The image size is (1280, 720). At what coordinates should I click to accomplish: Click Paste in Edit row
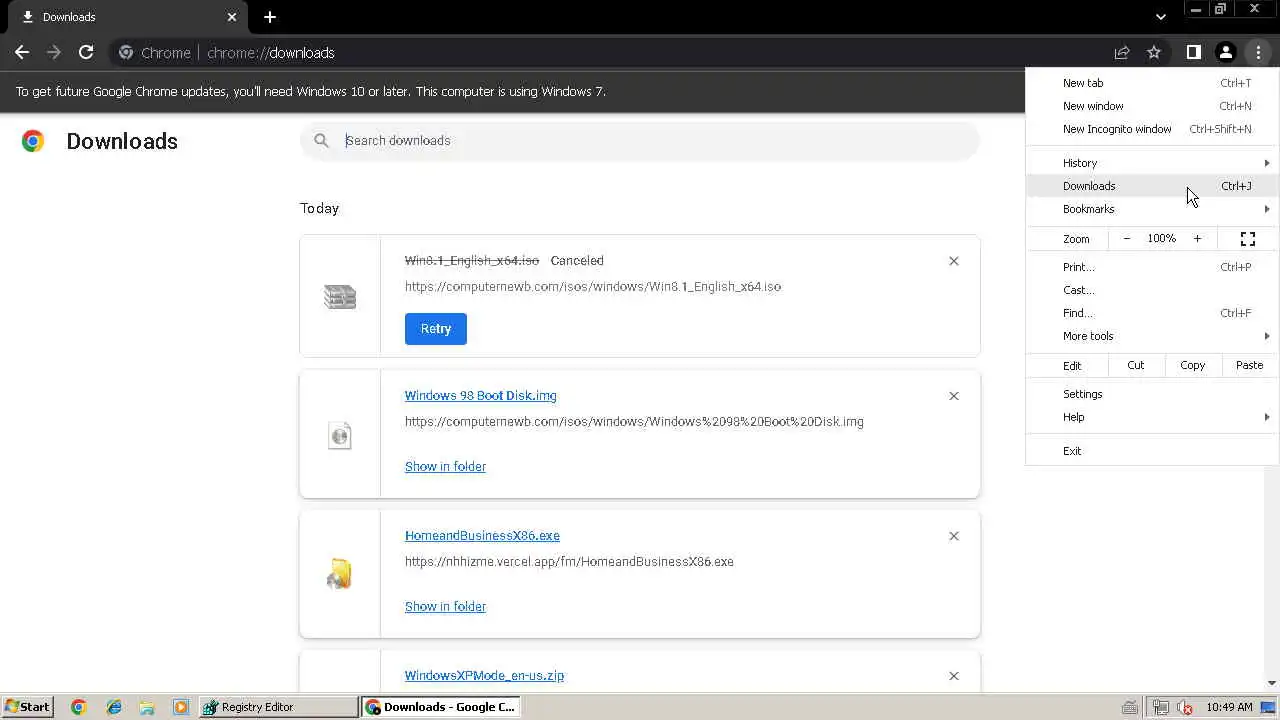tap(1250, 365)
